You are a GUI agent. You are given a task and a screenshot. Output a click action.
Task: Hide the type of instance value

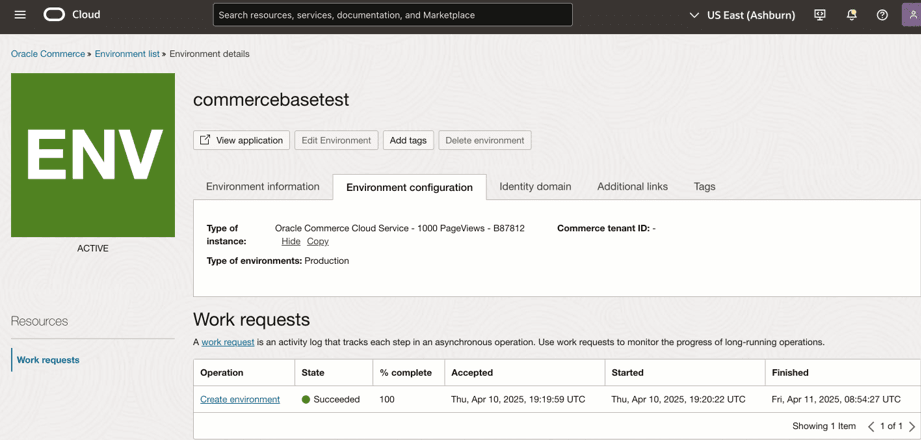coord(291,241)
